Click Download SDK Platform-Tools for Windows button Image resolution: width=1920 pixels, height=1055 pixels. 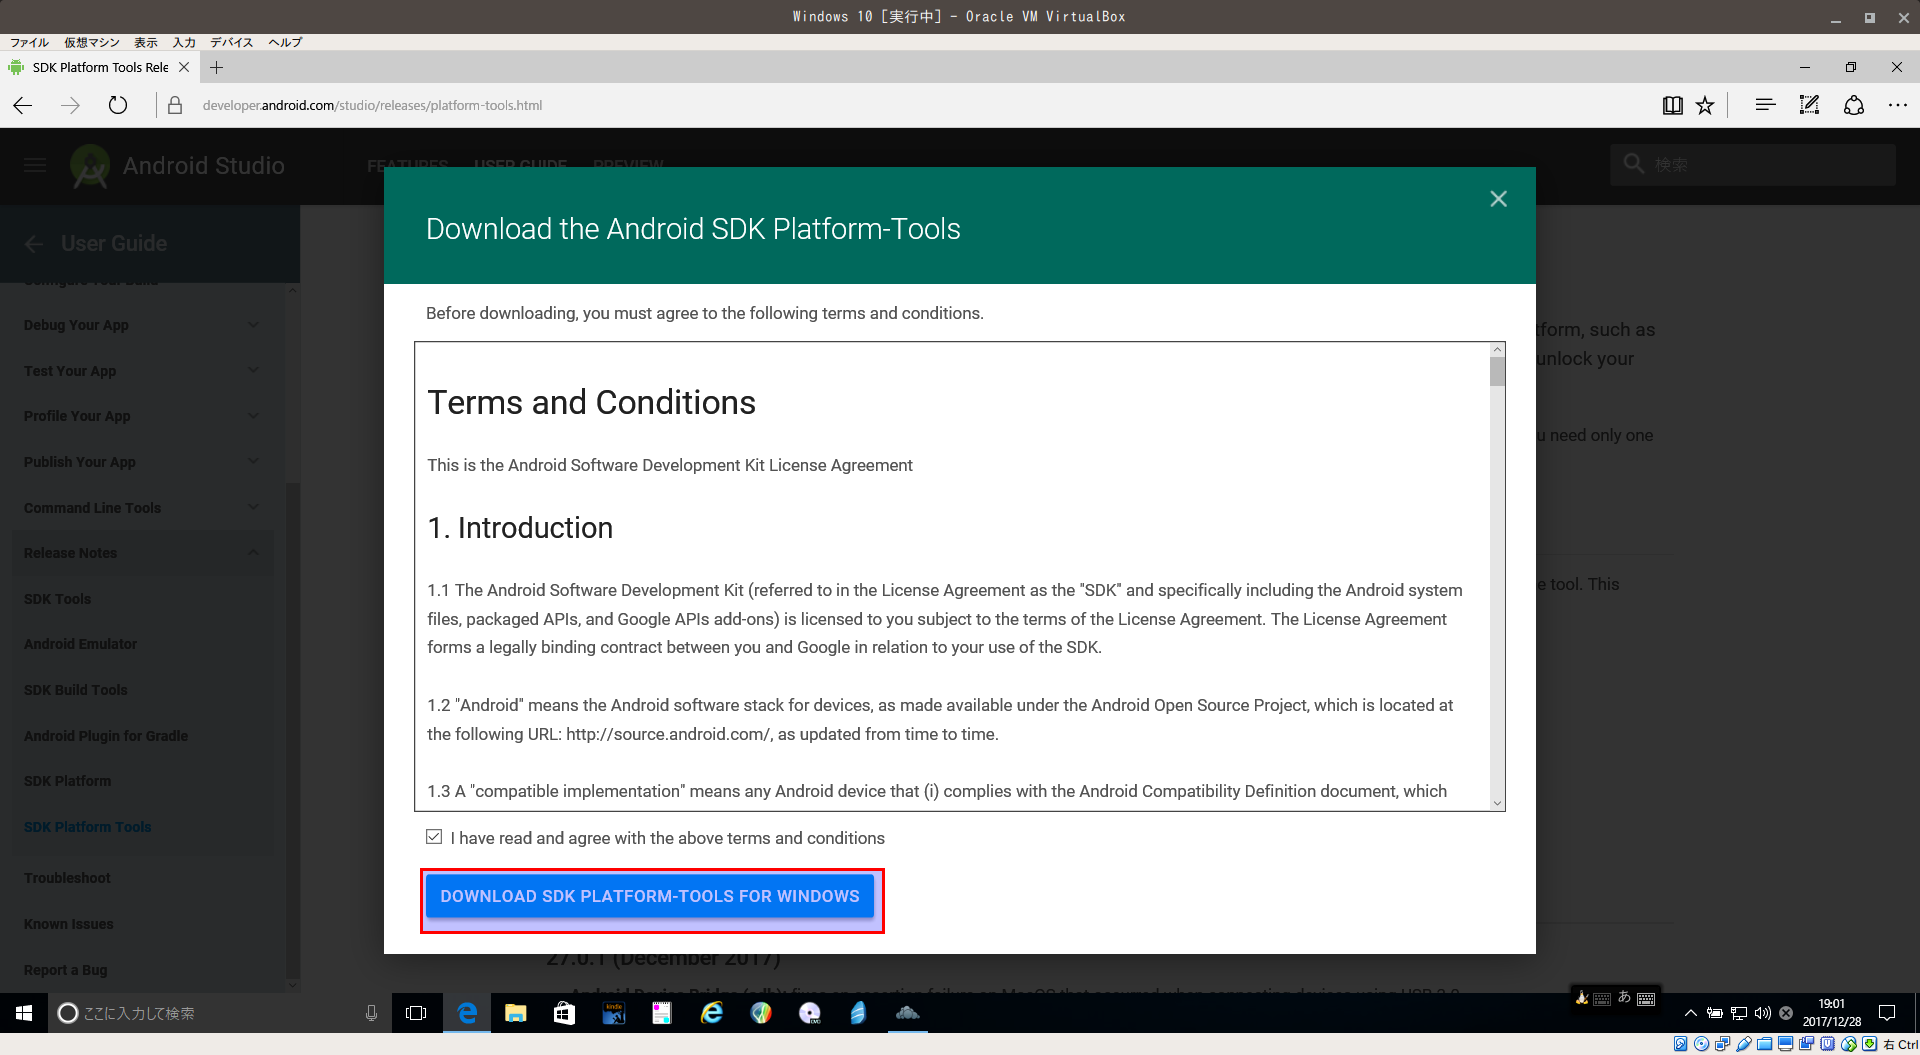(x=650, y=896)
